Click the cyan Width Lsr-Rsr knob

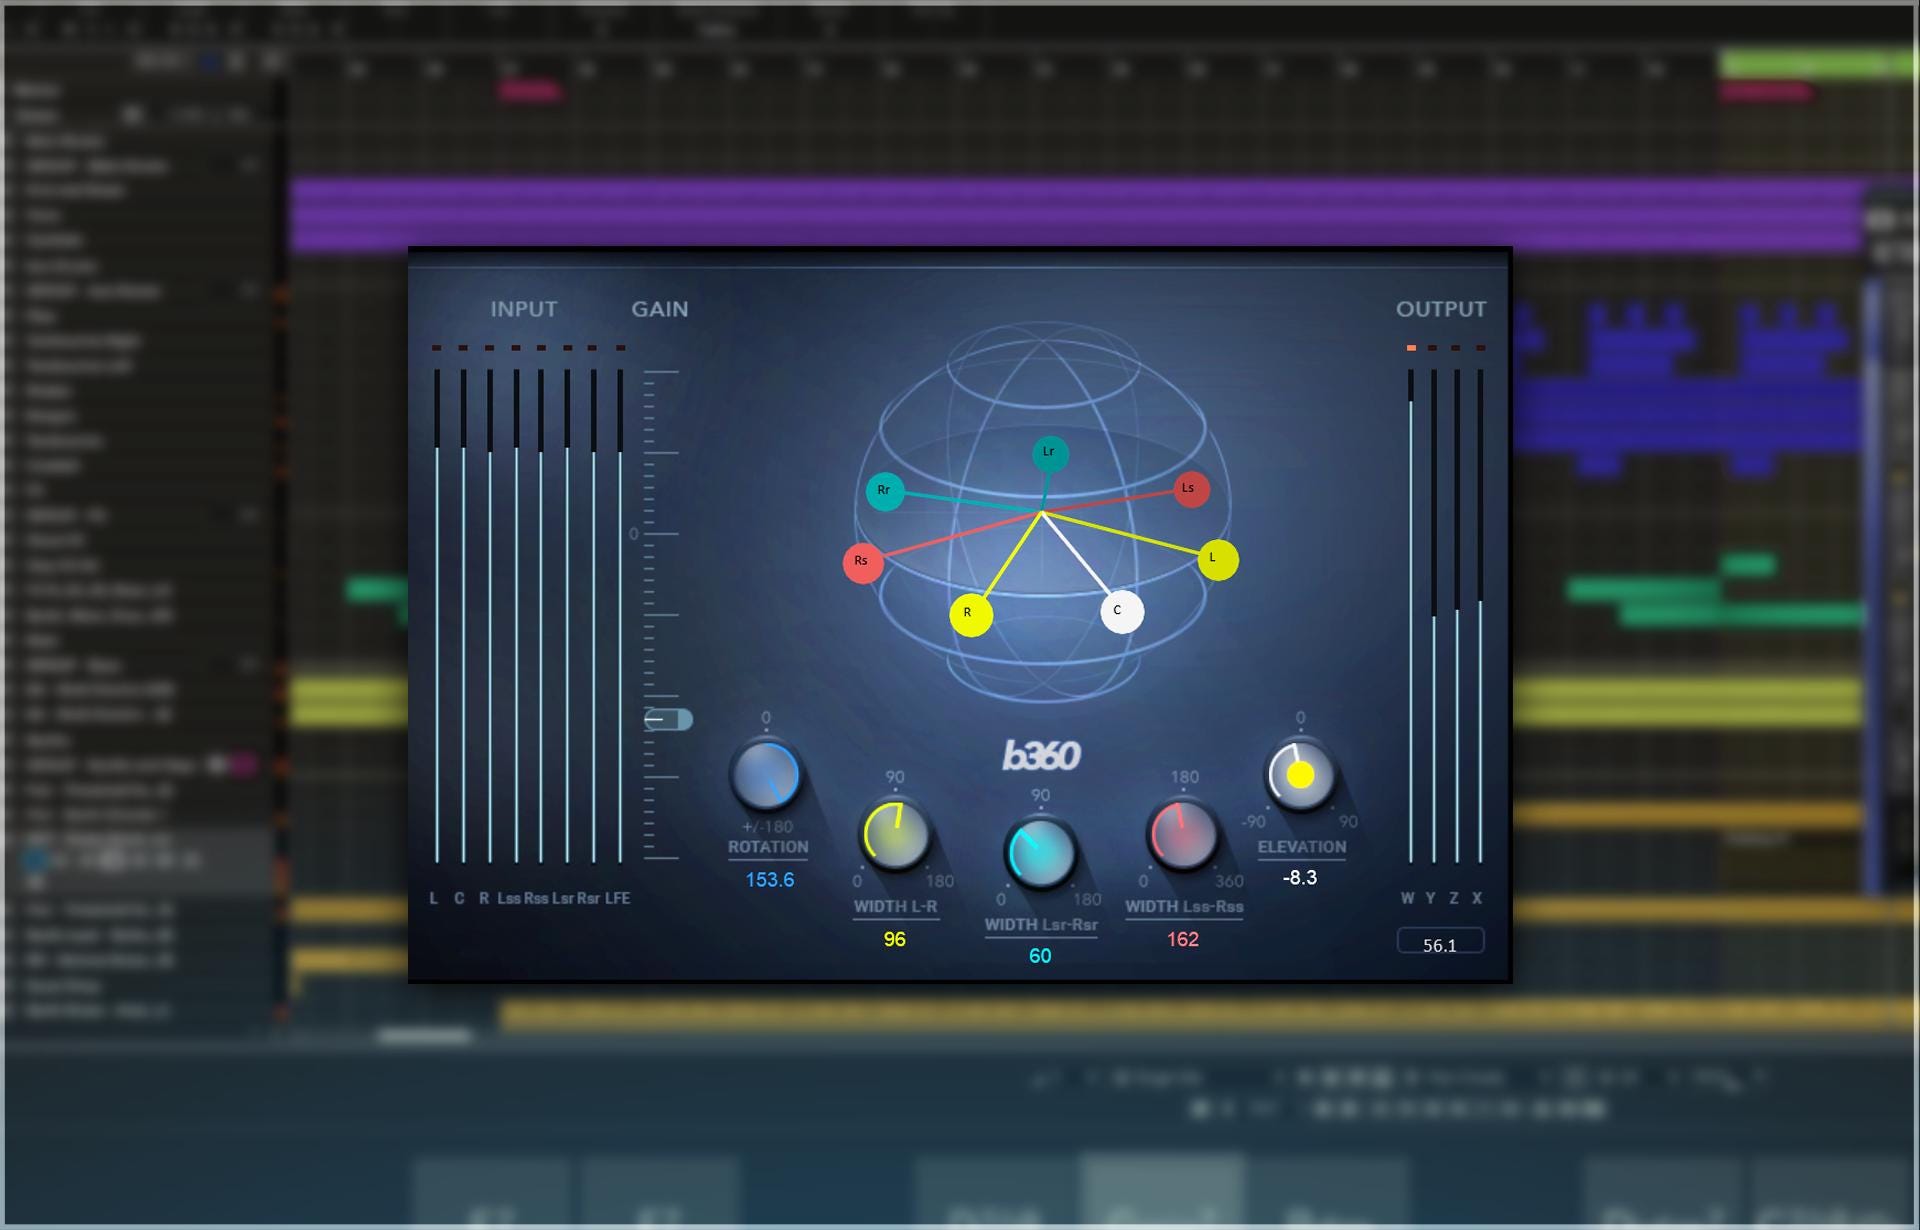1040,853
